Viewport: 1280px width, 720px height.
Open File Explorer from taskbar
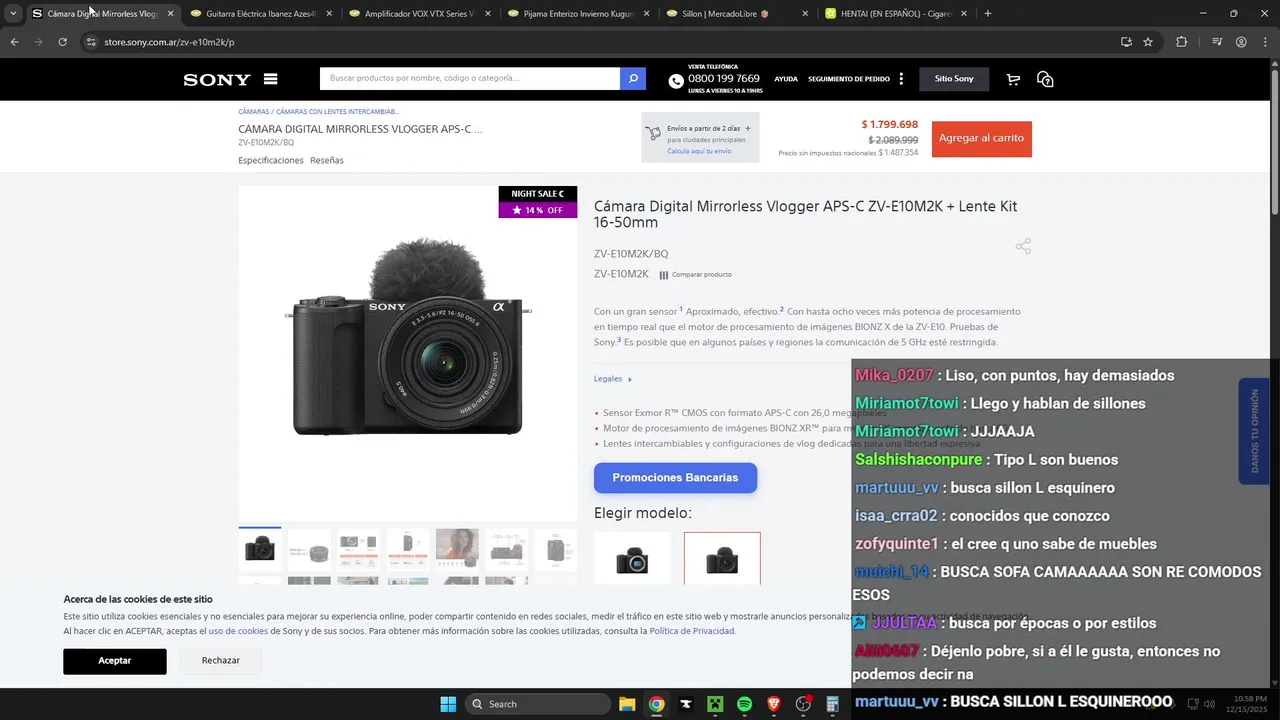pos(627,704)
